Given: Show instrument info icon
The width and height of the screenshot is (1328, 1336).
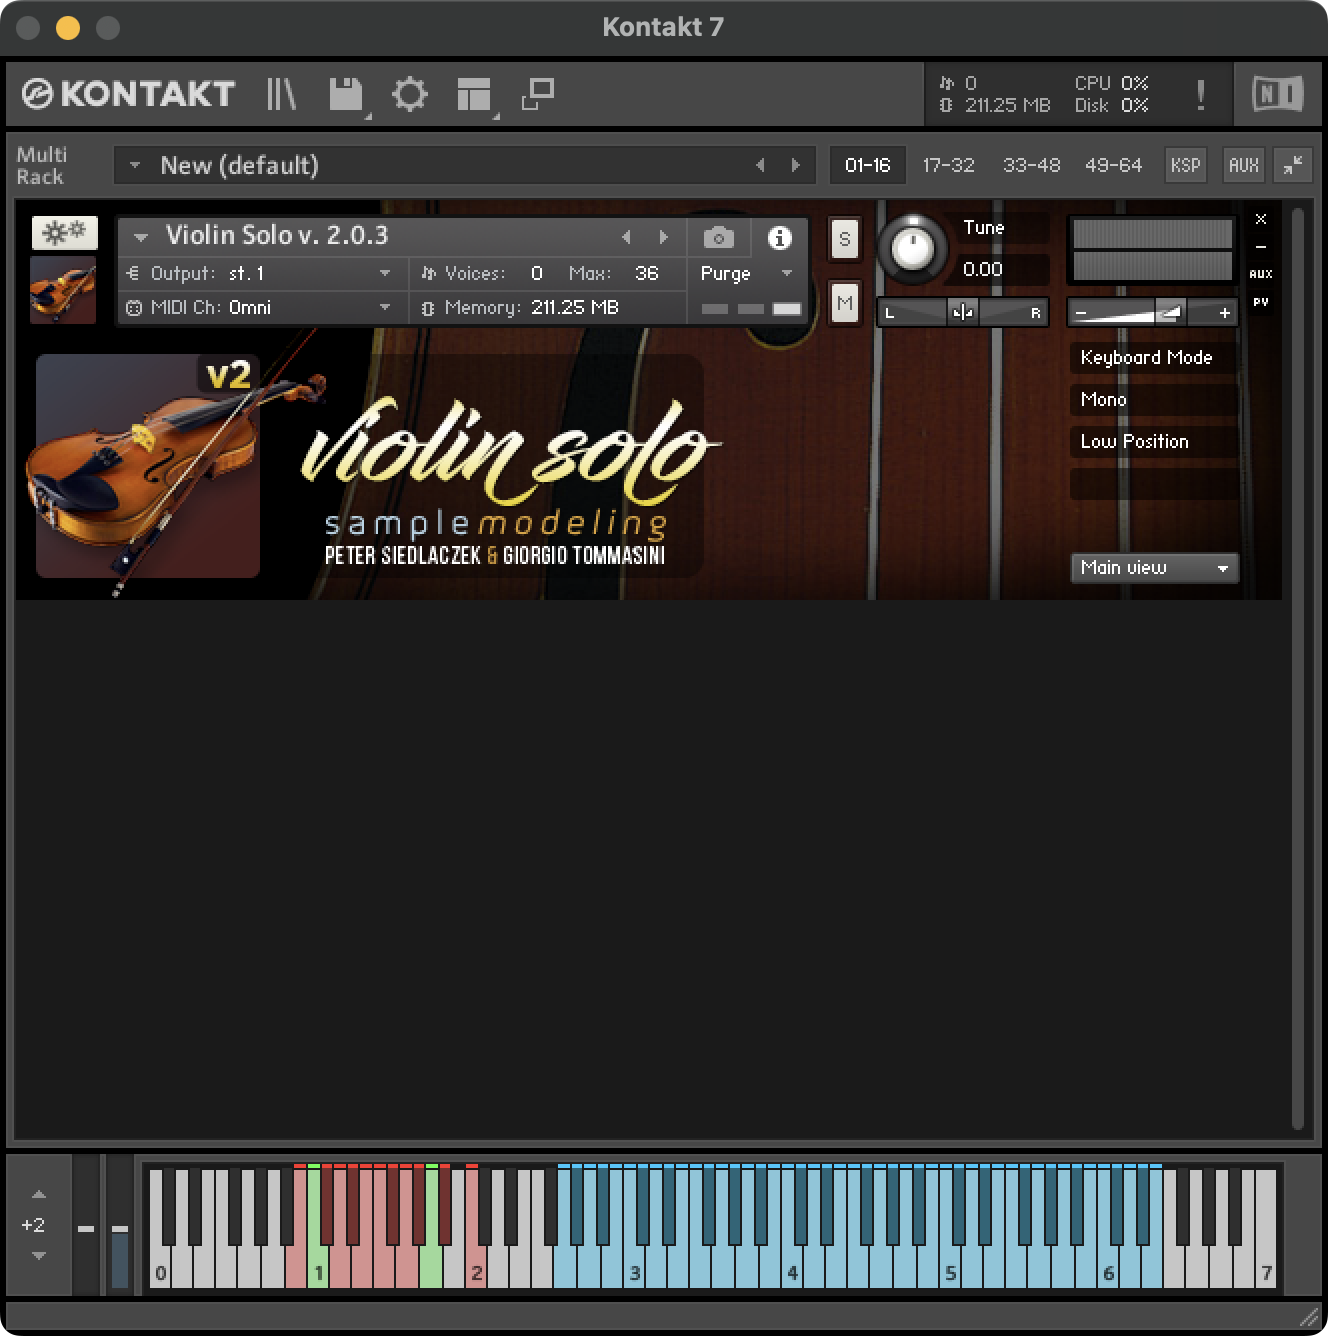Looking at the screenshot, I should [x=779, y=238].
